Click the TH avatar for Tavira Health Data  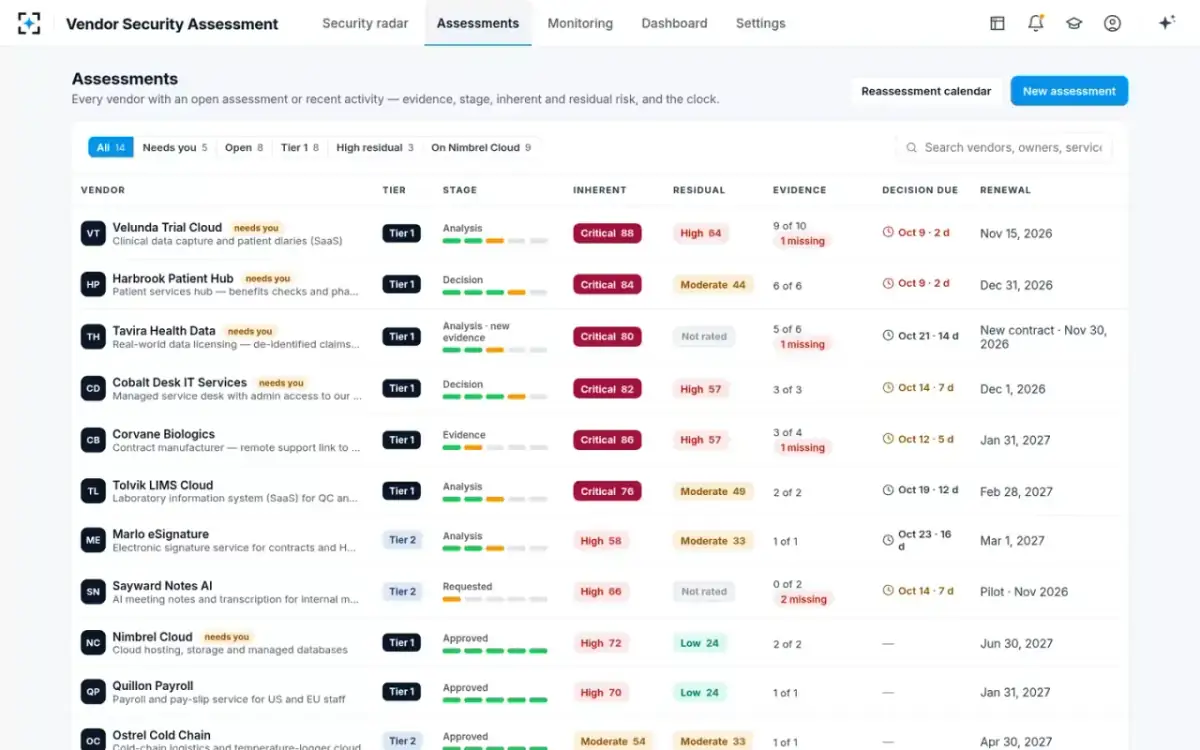coord(93,337)
